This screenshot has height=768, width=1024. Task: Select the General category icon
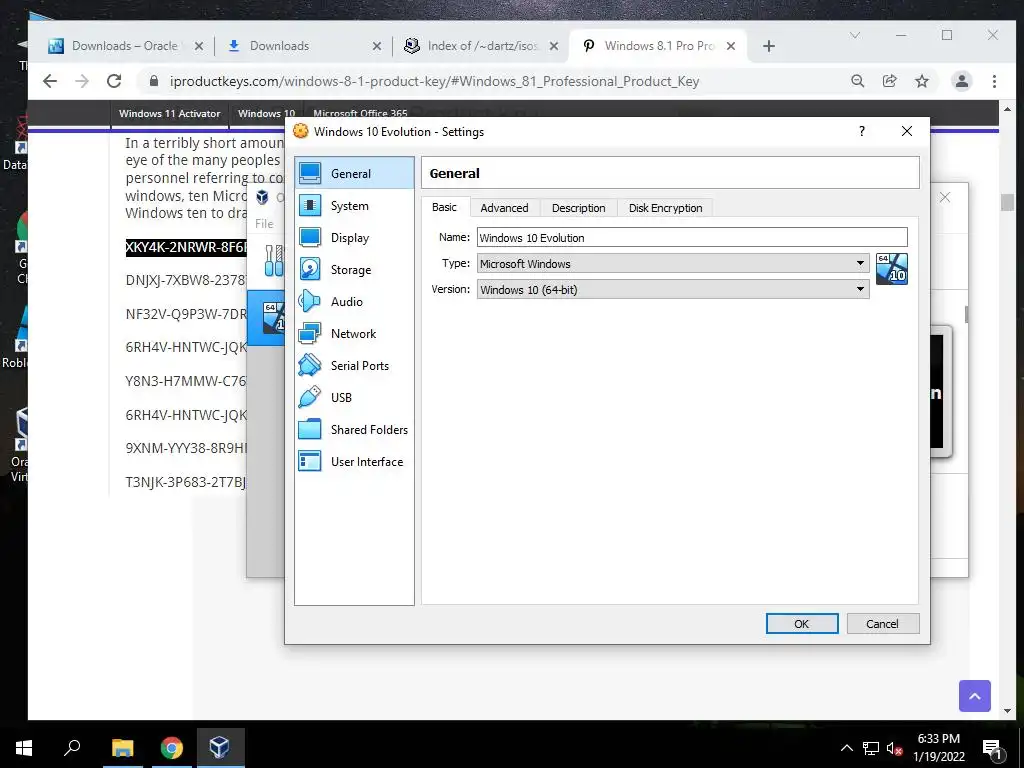point(310,173)
